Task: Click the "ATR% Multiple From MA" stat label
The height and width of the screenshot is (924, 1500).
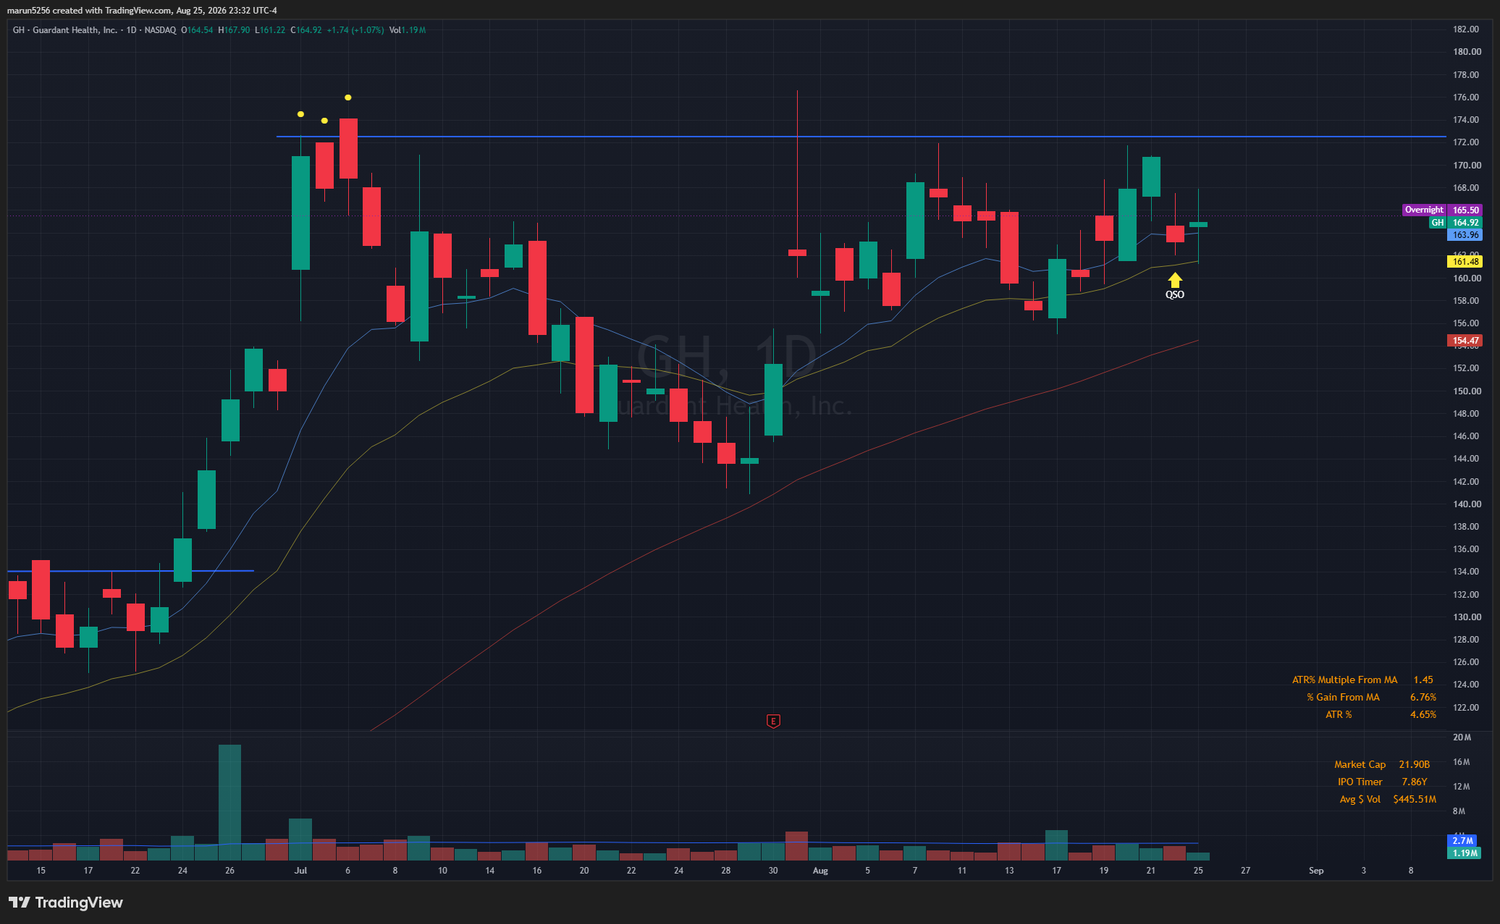Action: pos(1344,680)
